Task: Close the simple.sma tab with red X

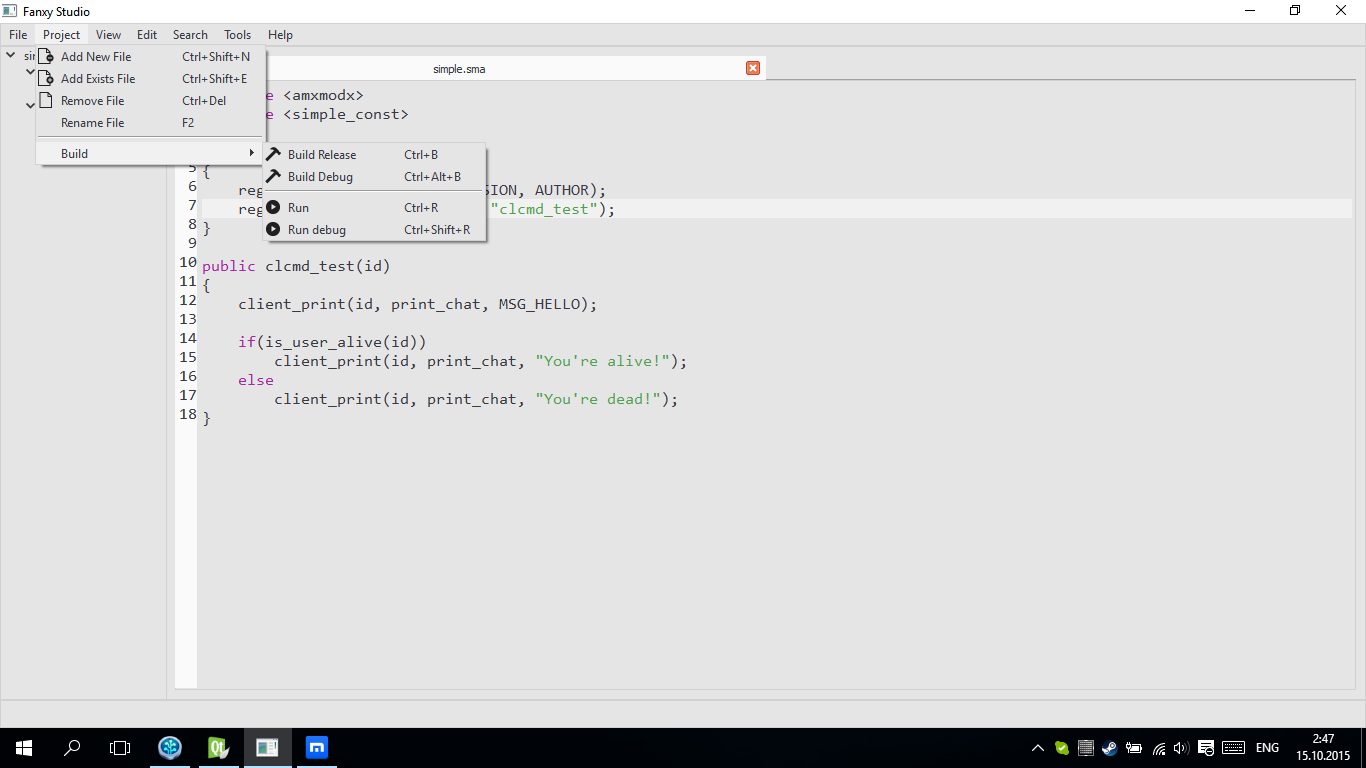Action: [753, 68]
